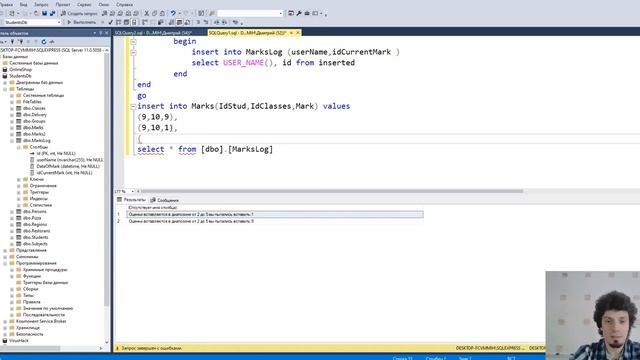Screen dimensions: 640x360
Task: Click the Paste toolbar icon
Action: pyautogui.click(x=162, y=13)
